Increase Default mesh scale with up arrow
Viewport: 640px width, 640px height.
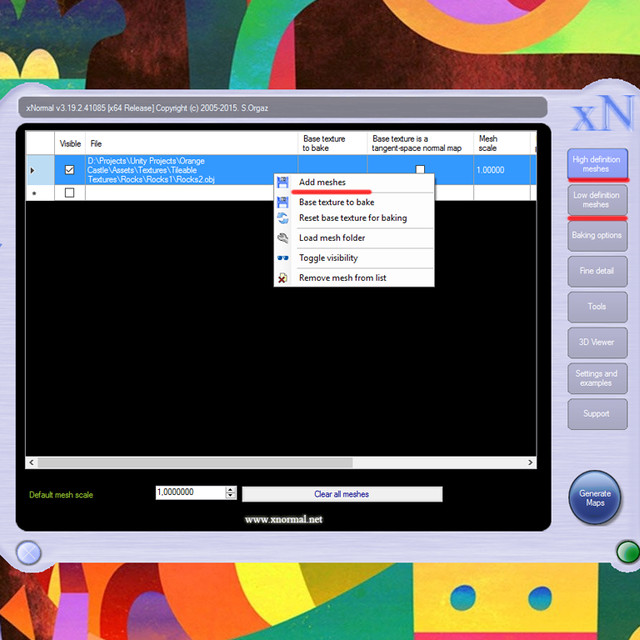[231, 489]
